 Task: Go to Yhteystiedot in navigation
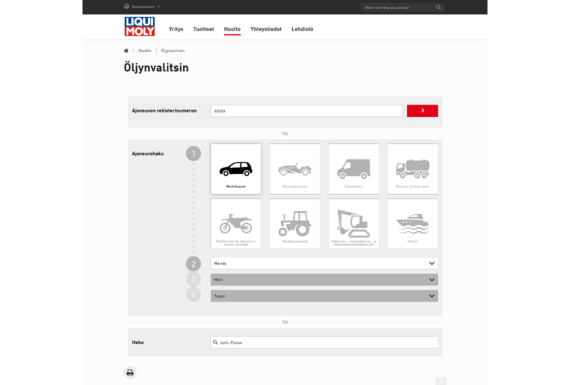click(x=266, y=29)
